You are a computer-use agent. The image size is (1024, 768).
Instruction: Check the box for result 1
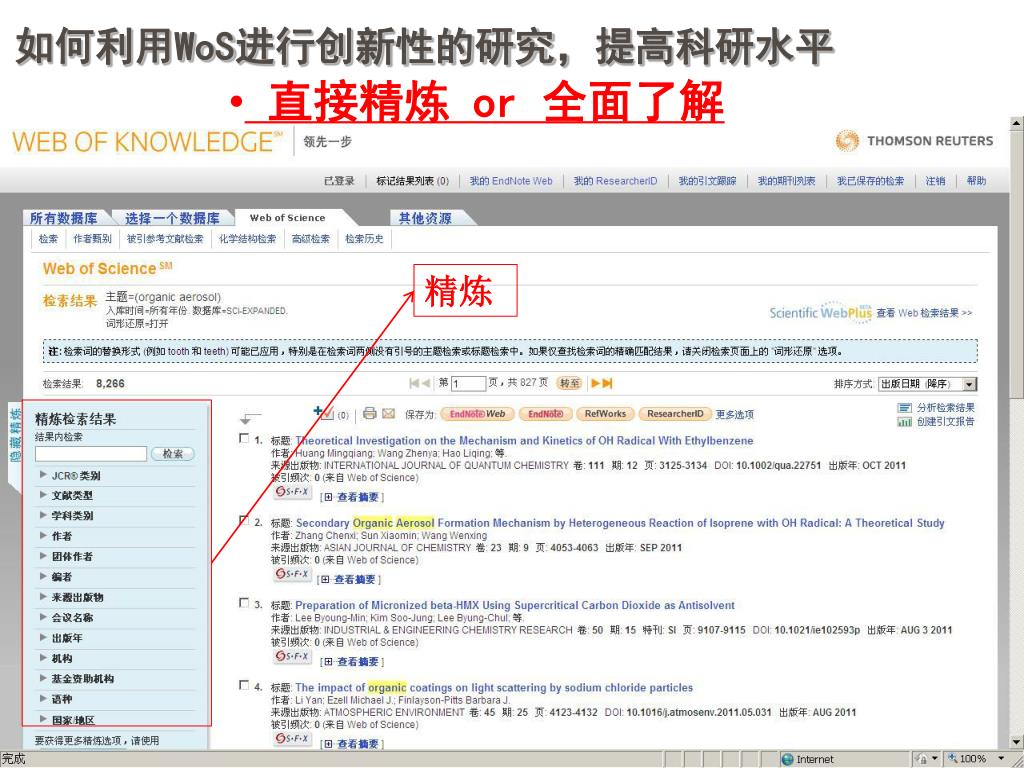tap(244, 439)
